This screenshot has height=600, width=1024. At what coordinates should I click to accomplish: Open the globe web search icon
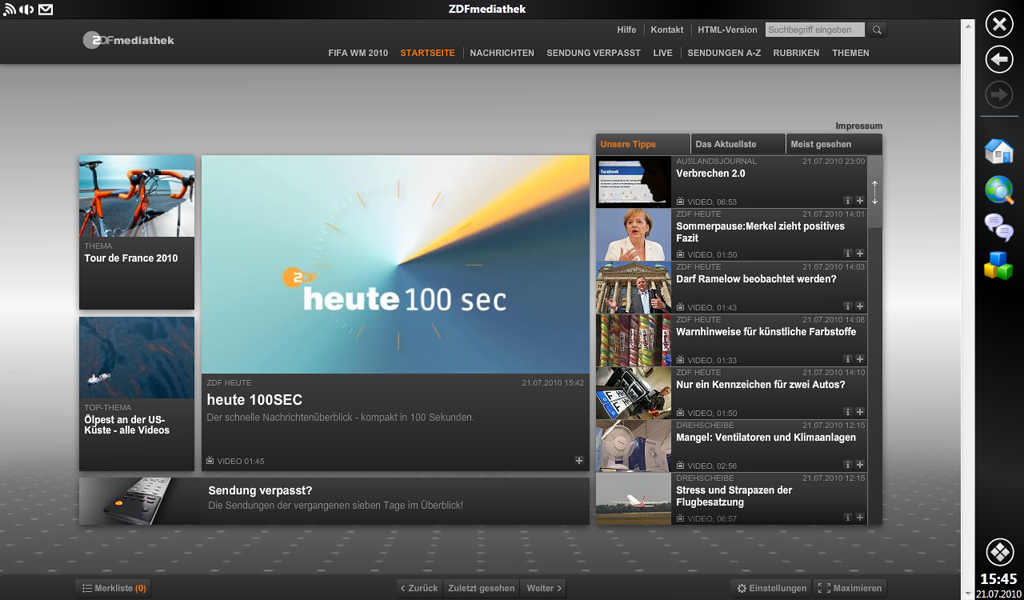pos(998,190)
